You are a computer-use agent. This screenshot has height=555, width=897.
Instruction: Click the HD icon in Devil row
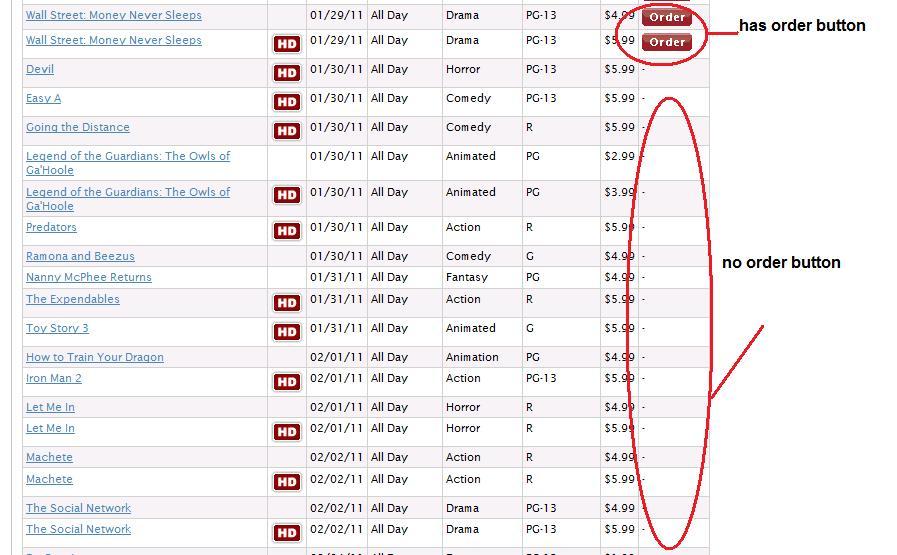tap(287, 73)
